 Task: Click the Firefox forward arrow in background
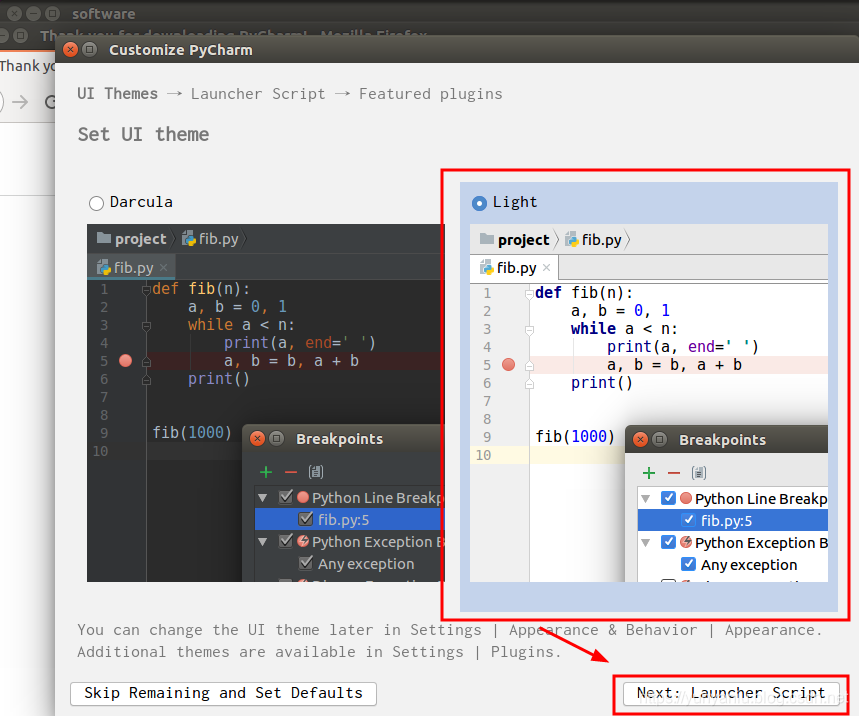coord(20,102)
